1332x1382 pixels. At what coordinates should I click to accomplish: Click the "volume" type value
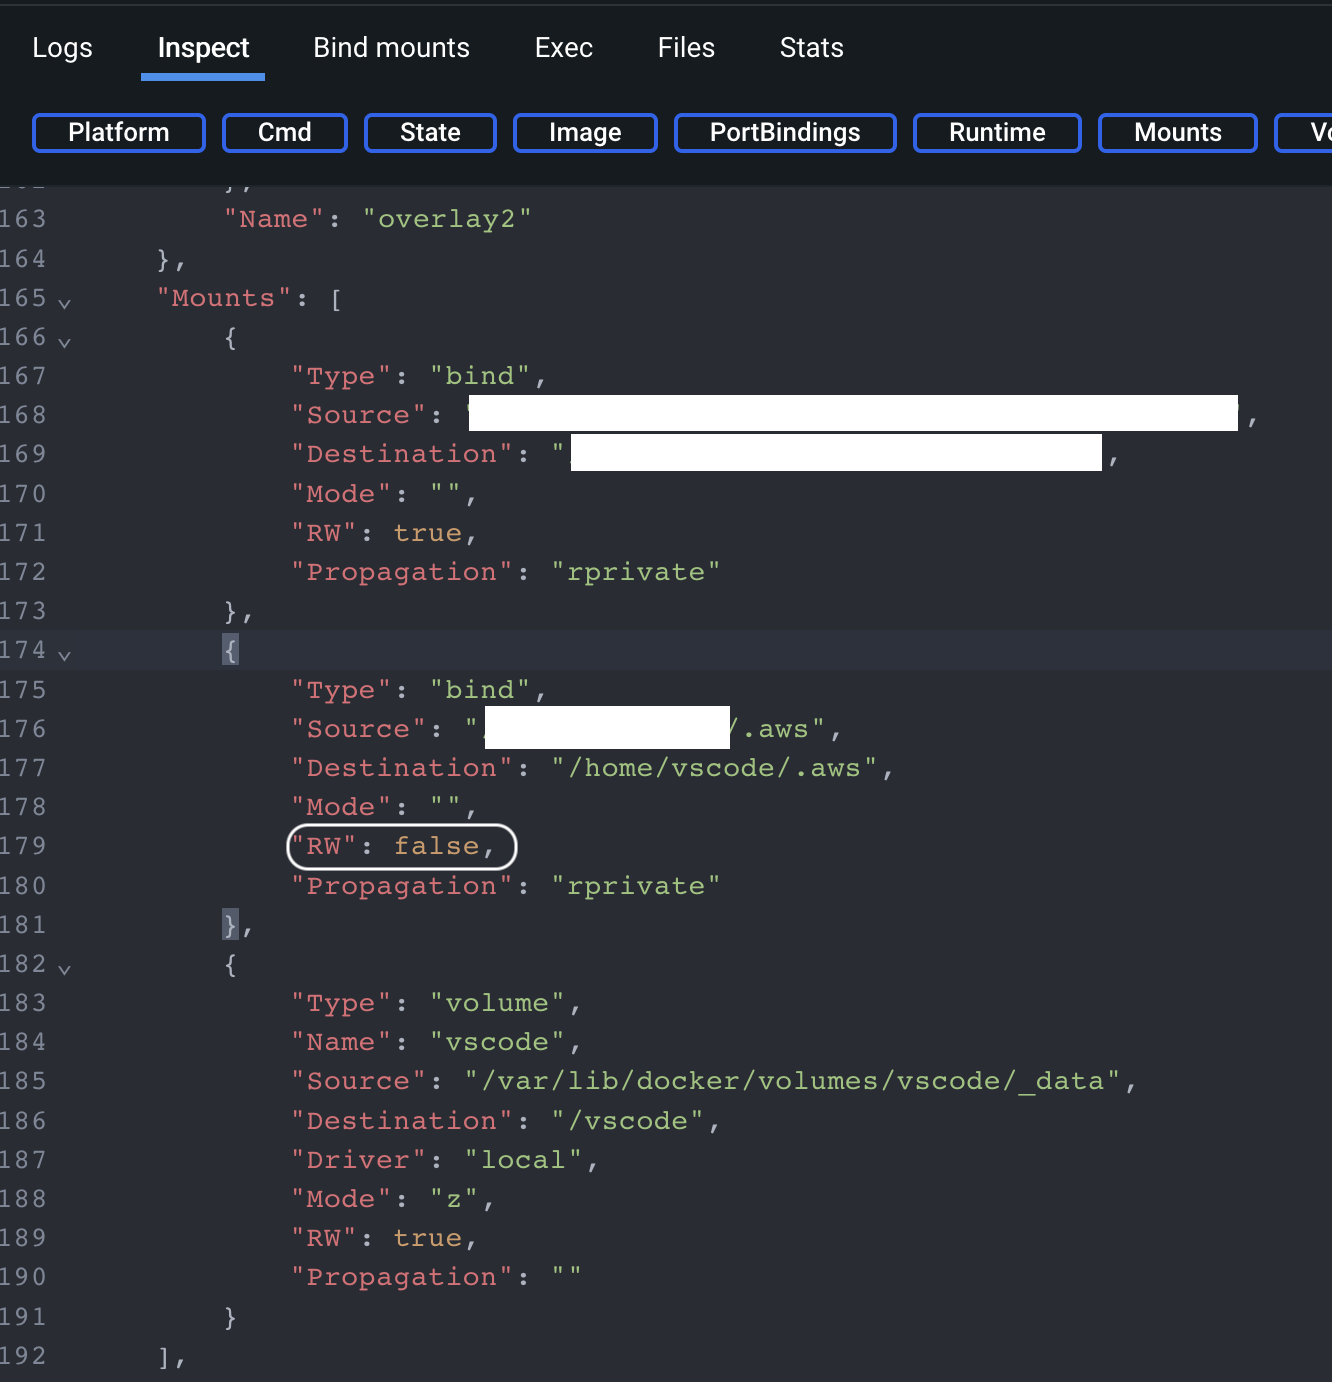(498, 1003)
